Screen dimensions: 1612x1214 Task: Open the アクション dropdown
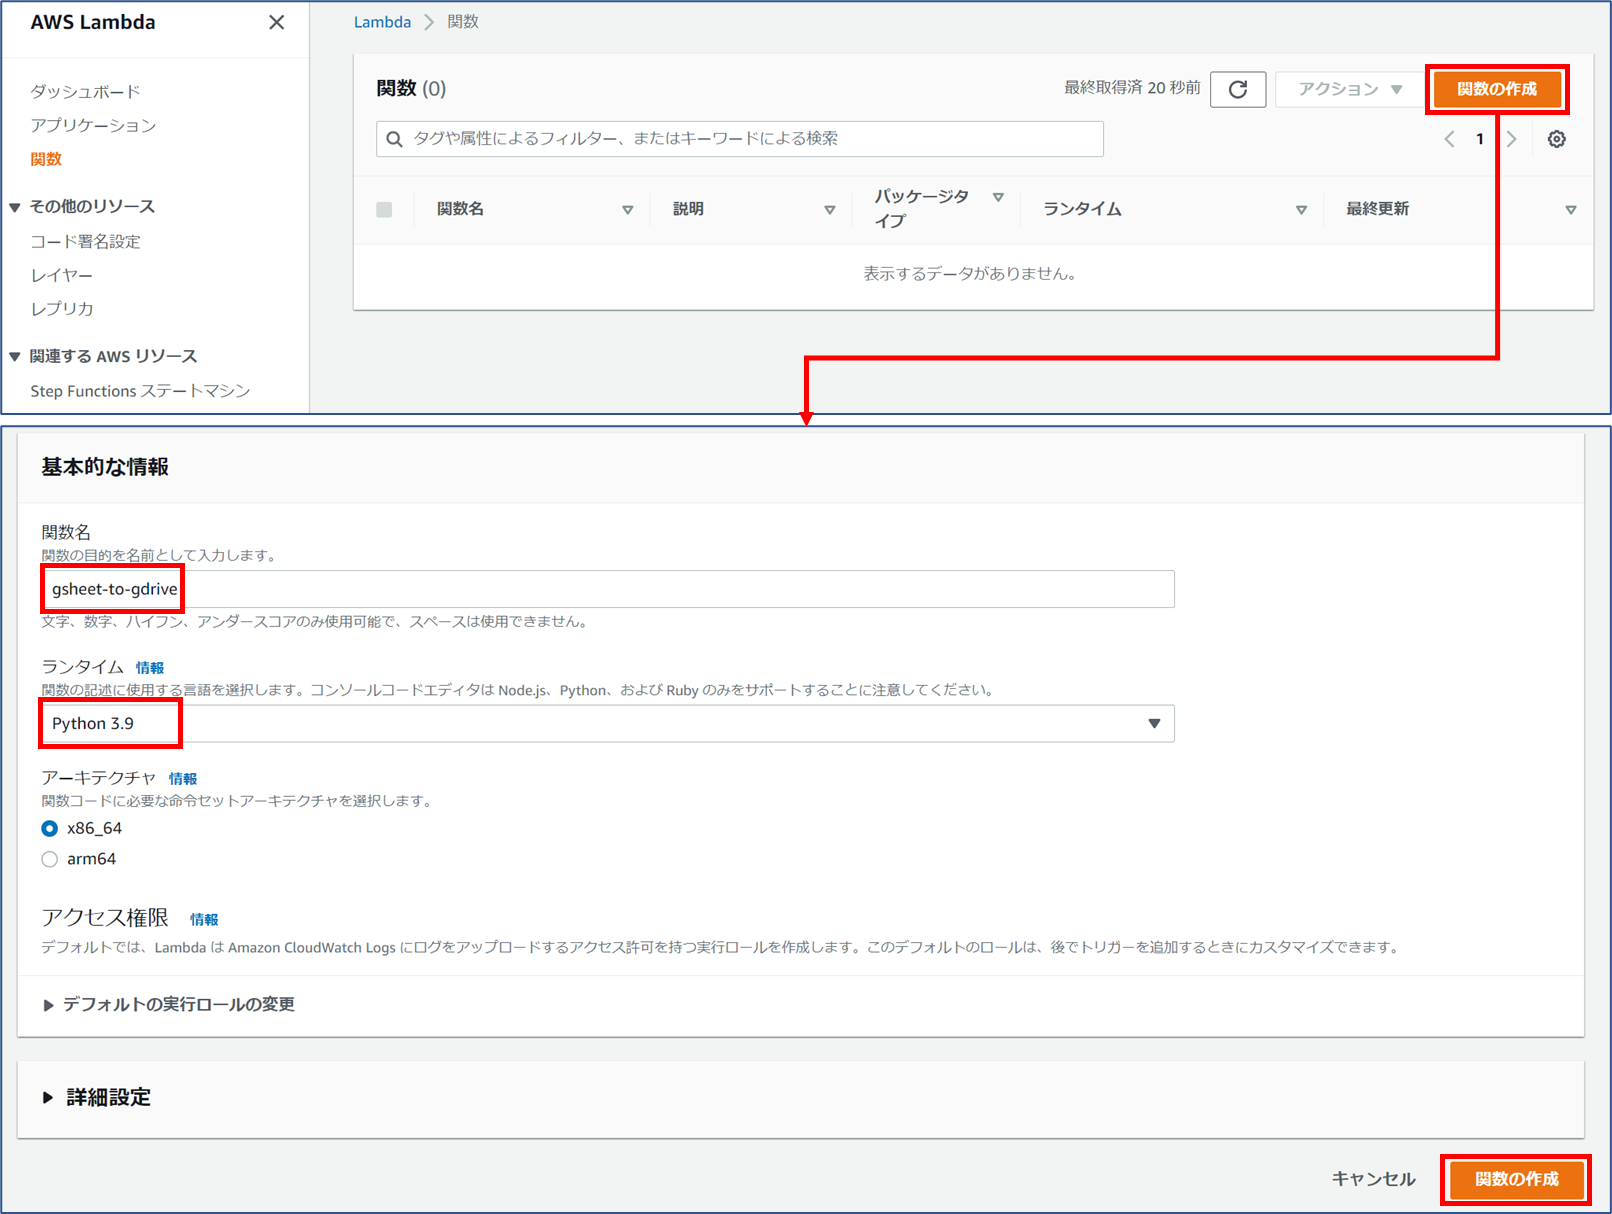pos(1349,89)
